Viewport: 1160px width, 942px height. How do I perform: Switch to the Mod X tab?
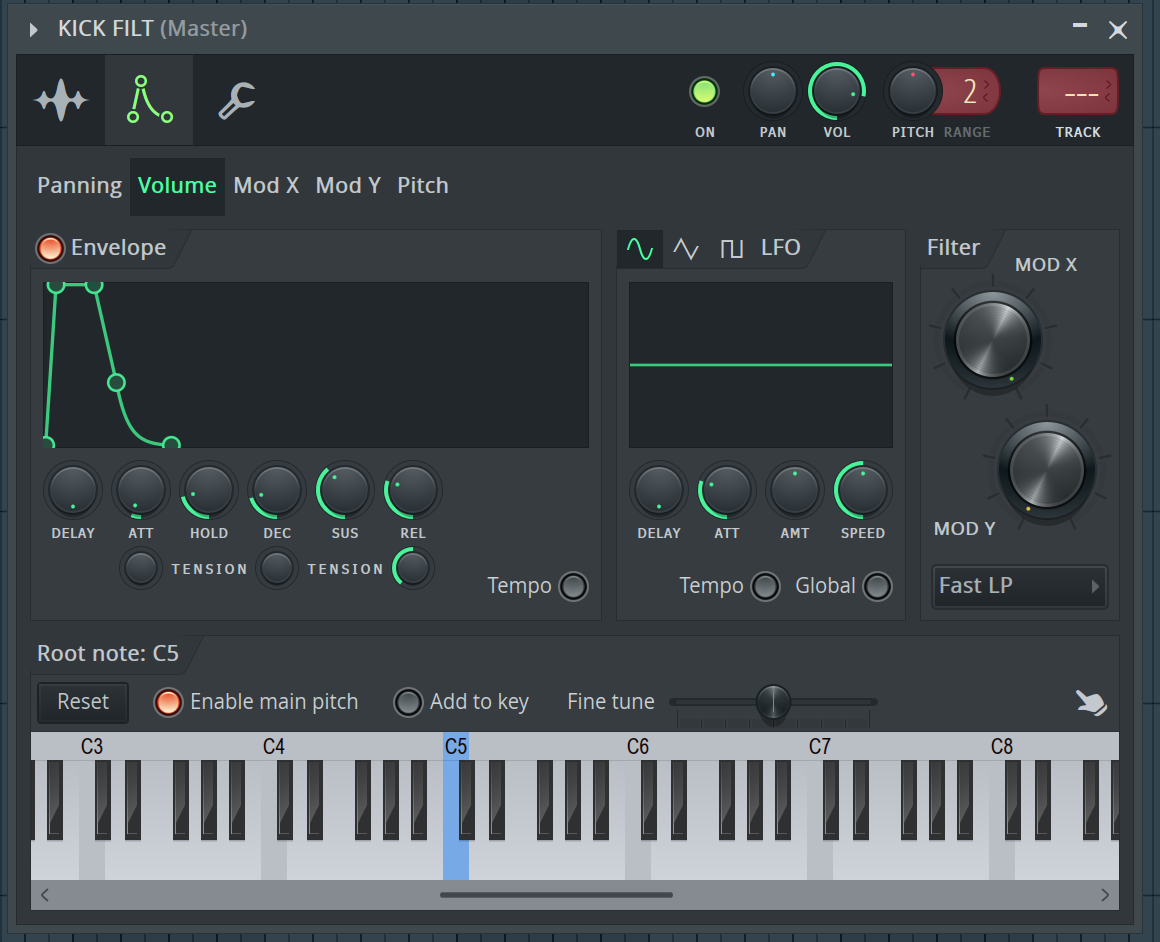point(266,186)
